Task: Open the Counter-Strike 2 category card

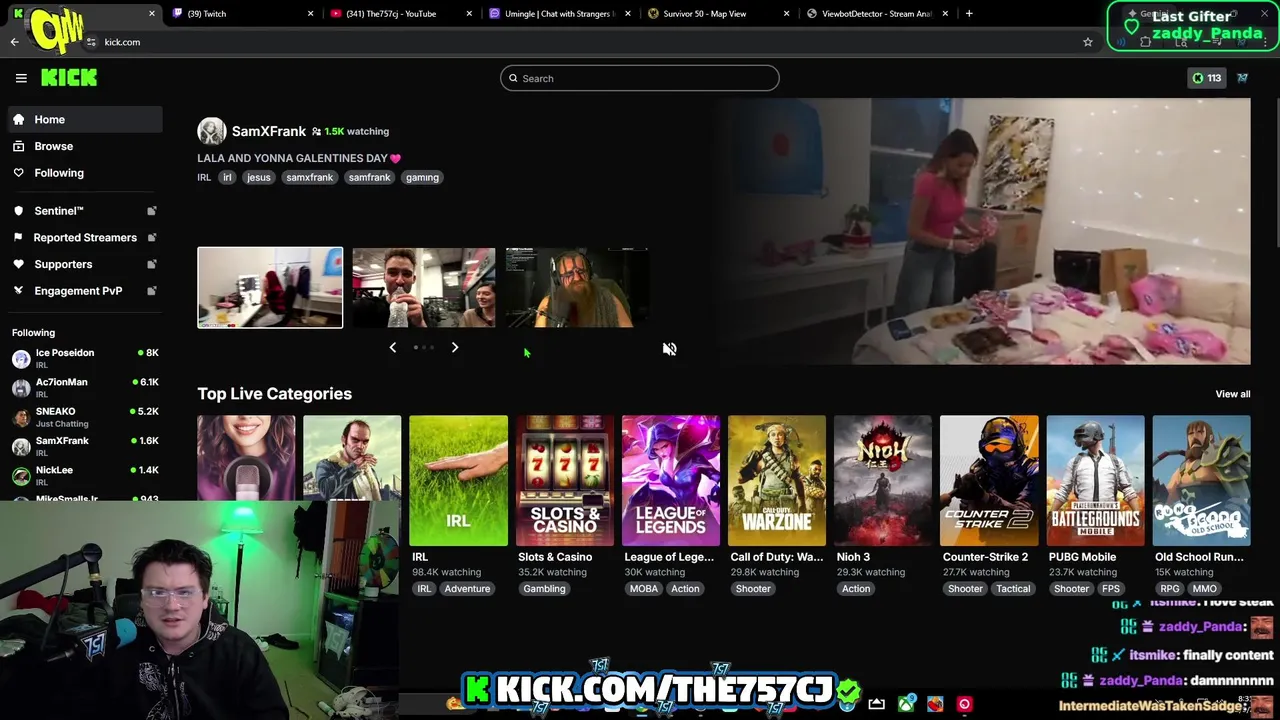Action: (989, 481)
